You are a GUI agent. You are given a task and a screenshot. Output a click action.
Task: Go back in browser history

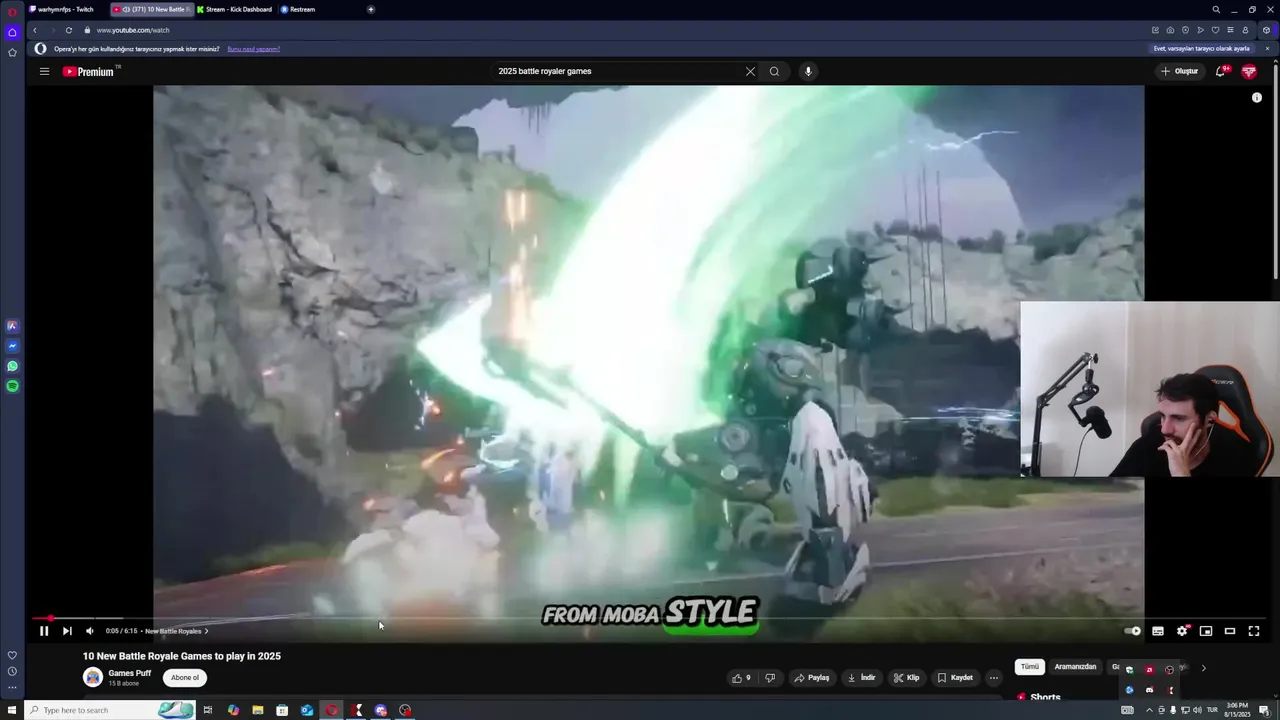click(x=35, y=30)
